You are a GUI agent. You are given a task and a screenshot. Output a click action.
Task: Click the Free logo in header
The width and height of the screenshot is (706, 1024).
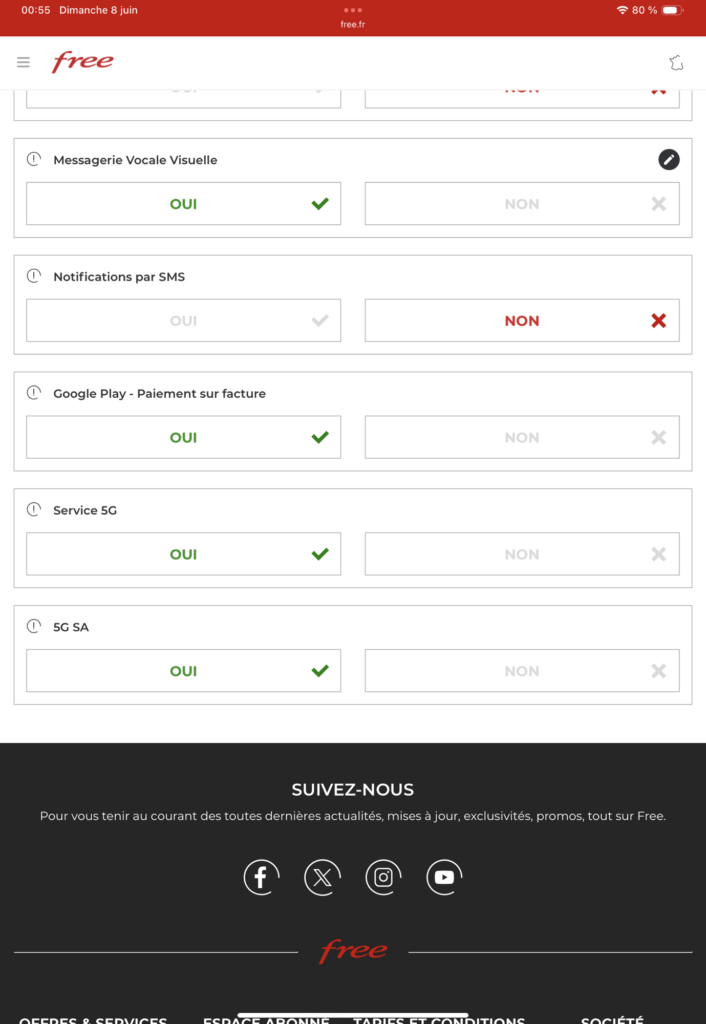click(82, 62)
